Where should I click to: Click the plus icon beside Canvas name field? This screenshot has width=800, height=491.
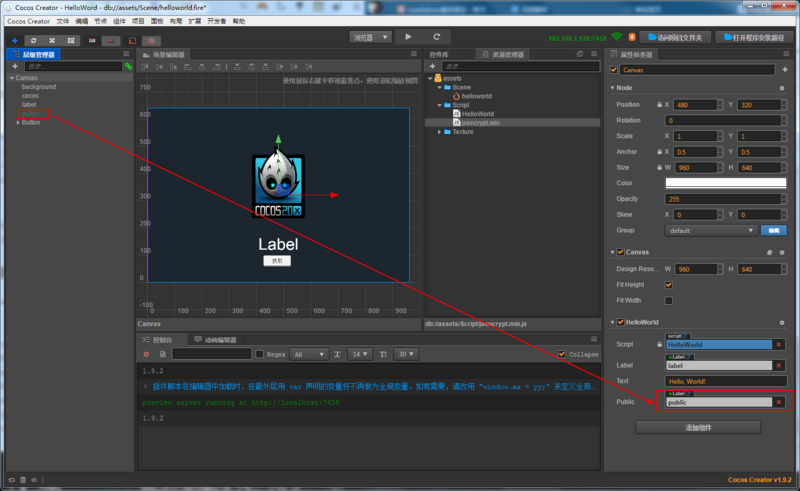point(785,70)
